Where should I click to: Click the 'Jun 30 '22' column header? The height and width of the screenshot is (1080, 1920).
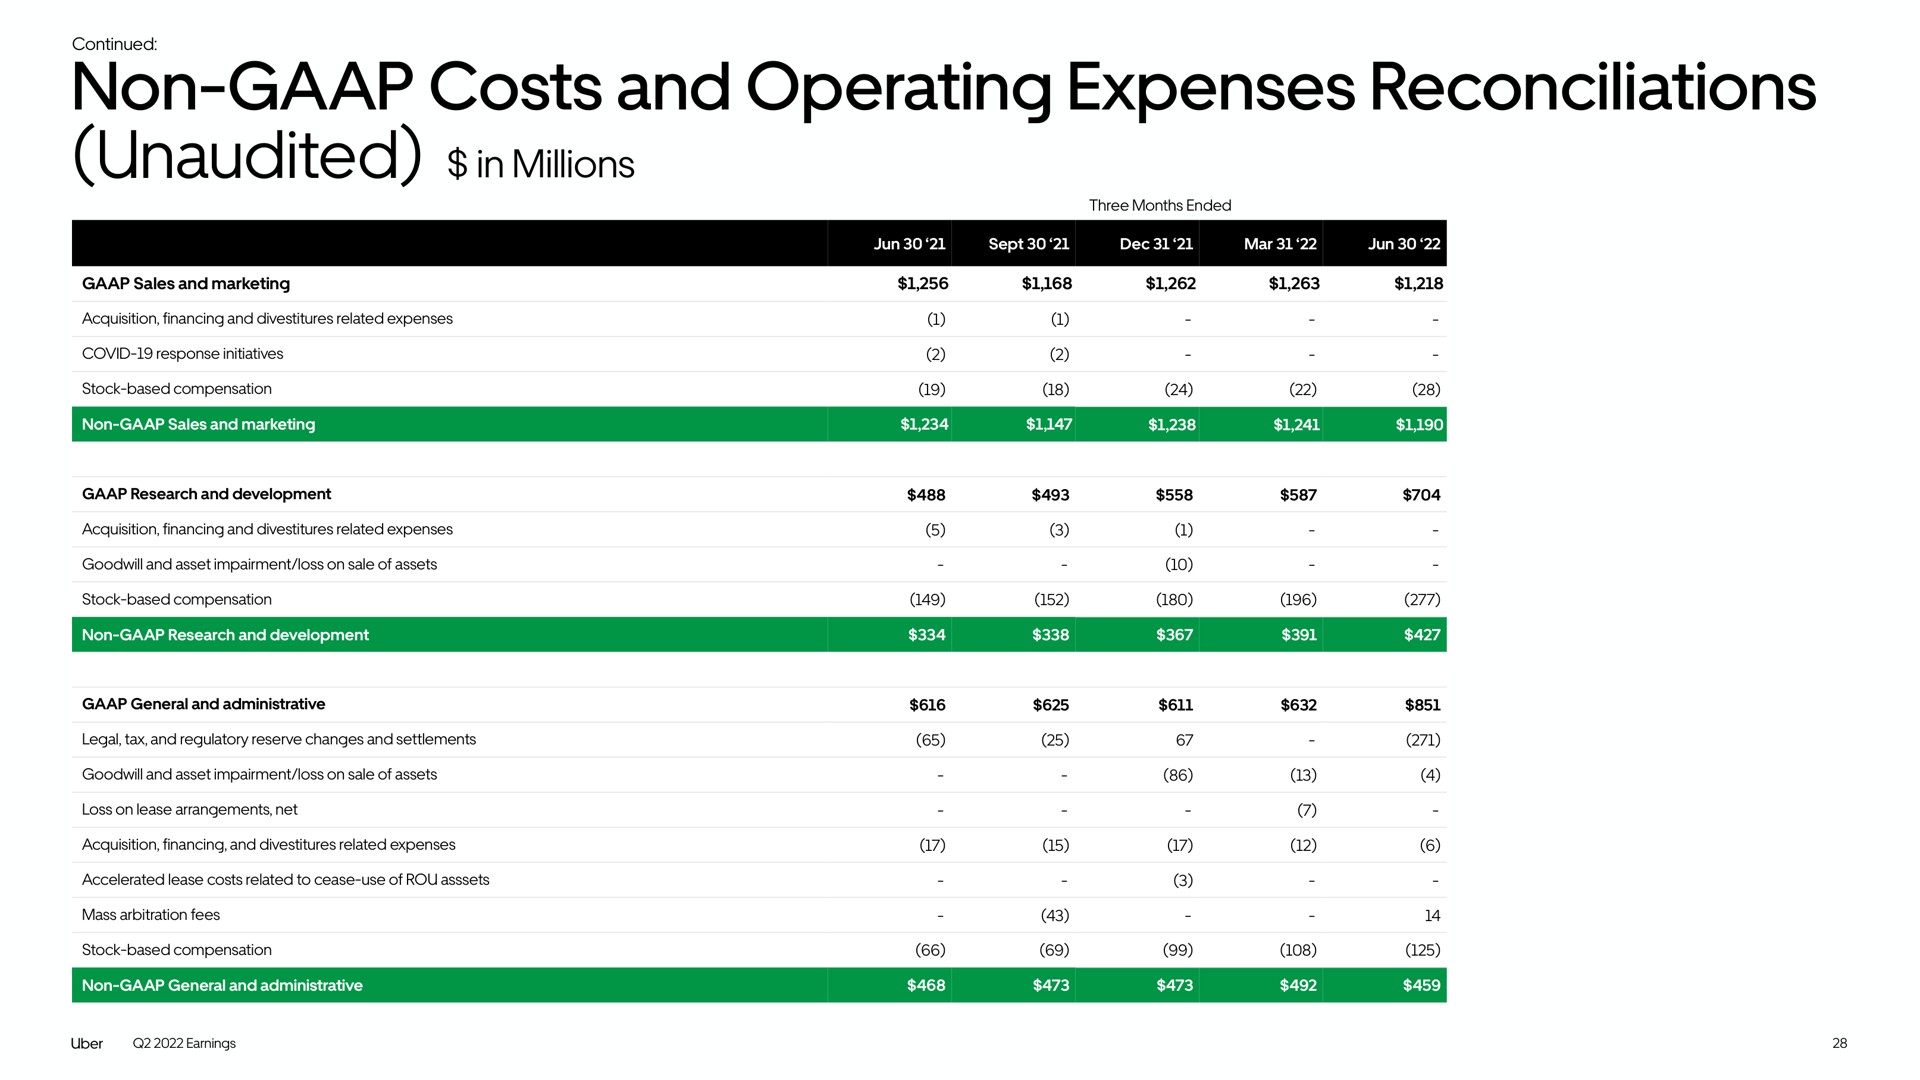(1404, 244)
